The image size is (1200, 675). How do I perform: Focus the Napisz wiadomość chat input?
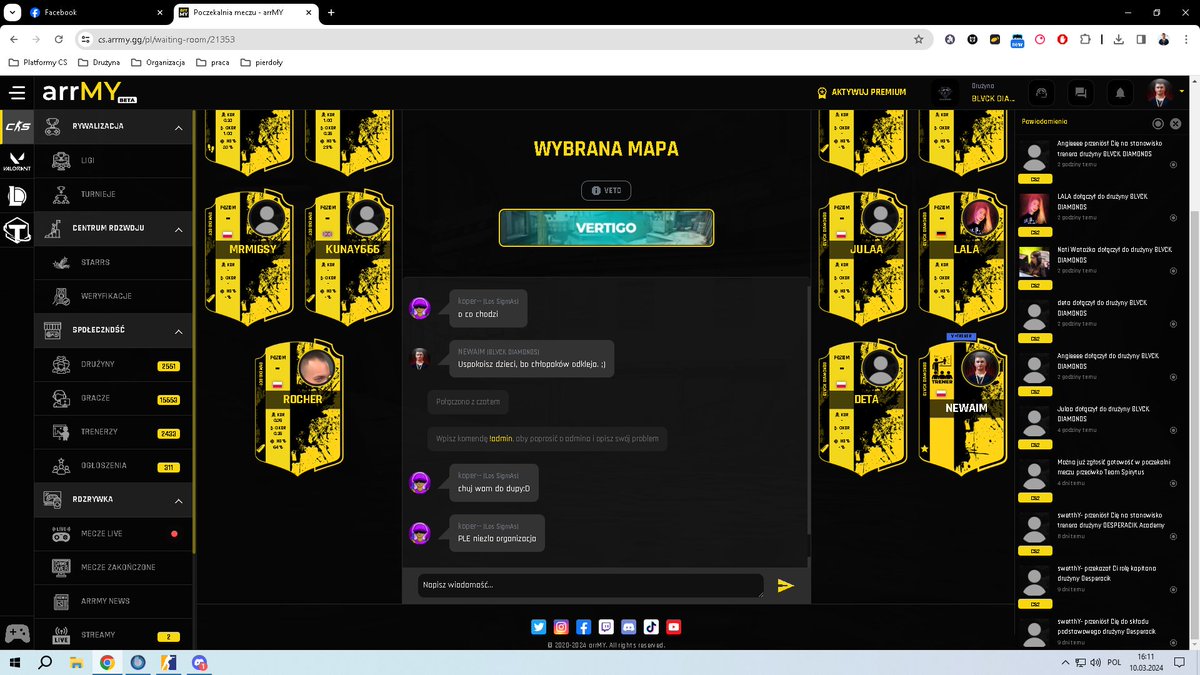point(590,585)
